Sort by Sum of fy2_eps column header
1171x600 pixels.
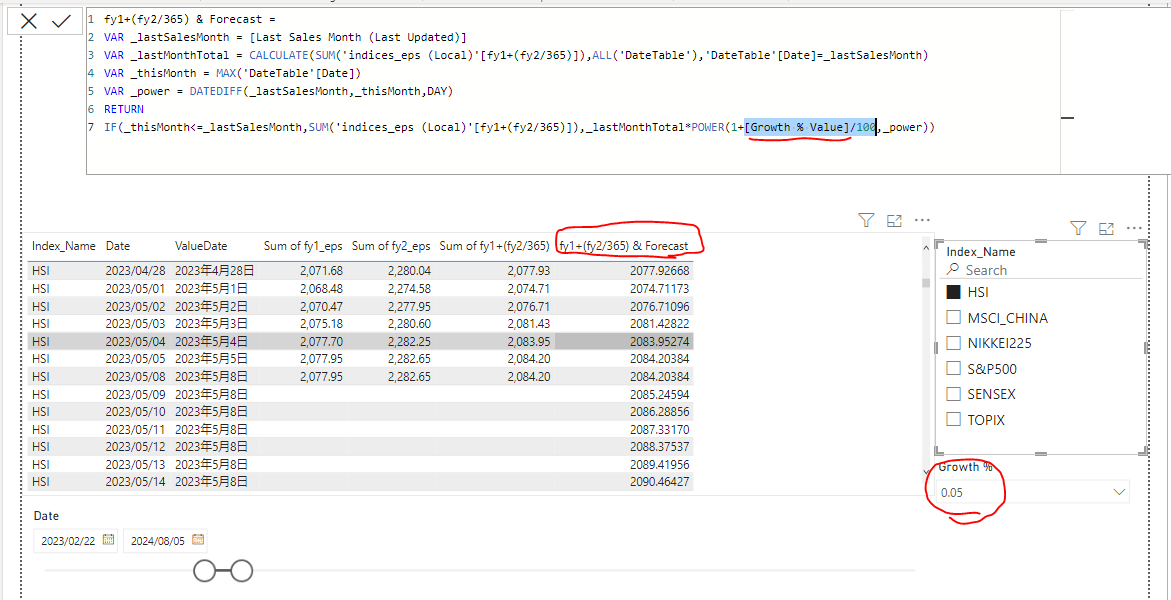(391, 245)
